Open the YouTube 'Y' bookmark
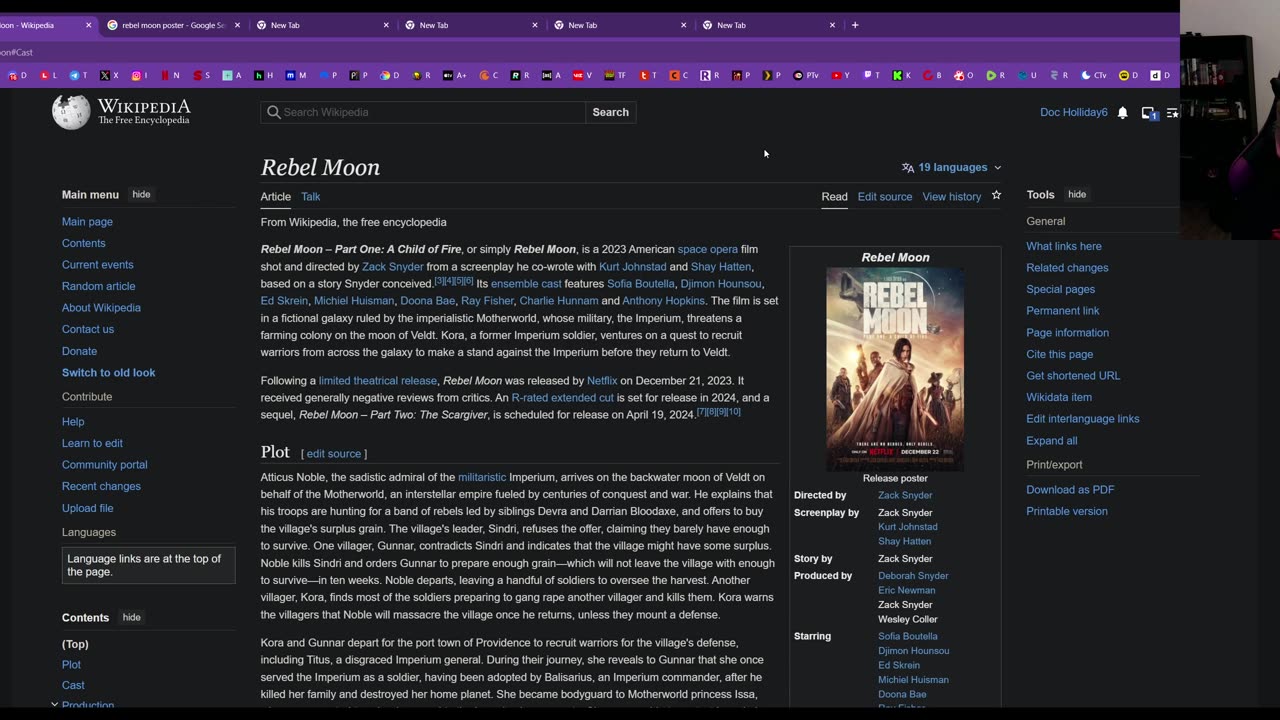1280x720 pixels. tap(840, 75)
